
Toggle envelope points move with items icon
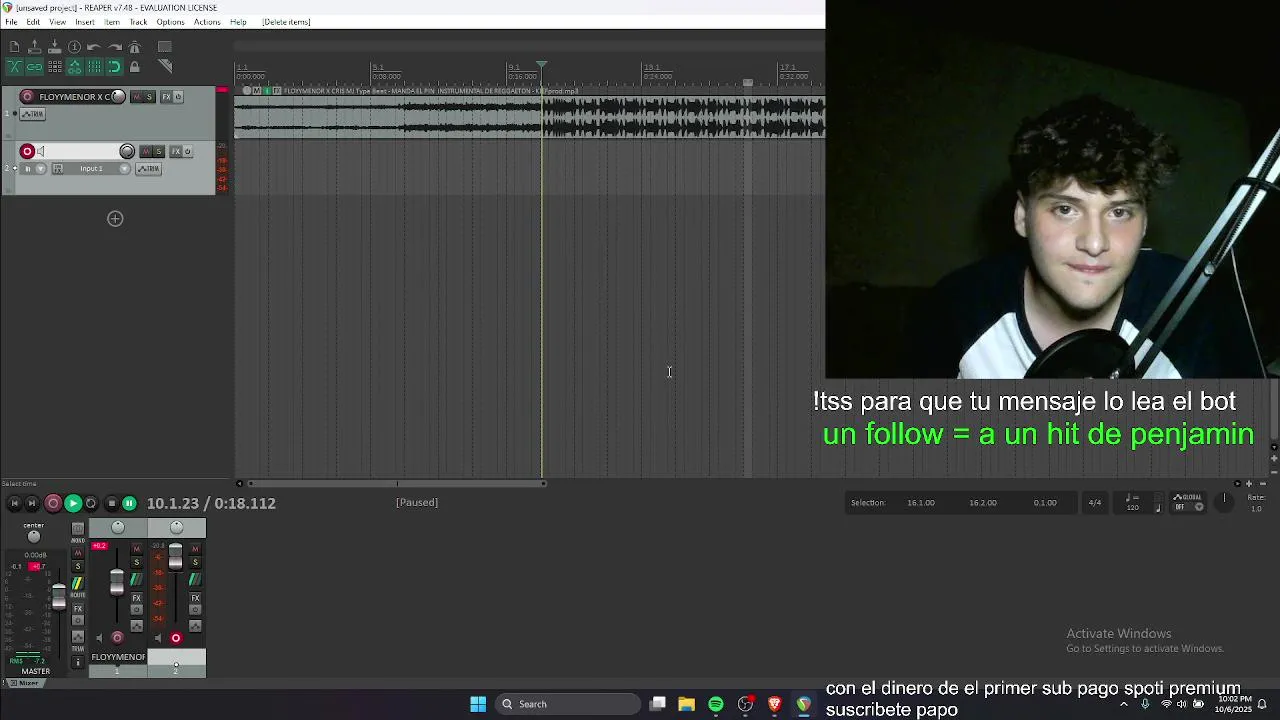point(74,67)
